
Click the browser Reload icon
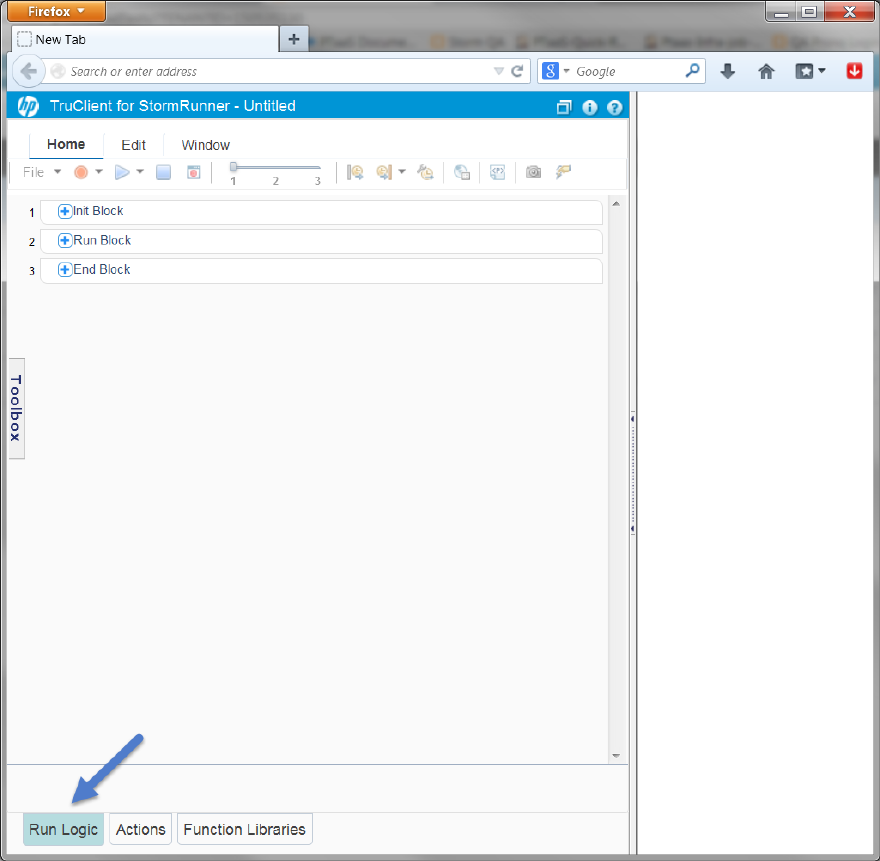point(517,71)
